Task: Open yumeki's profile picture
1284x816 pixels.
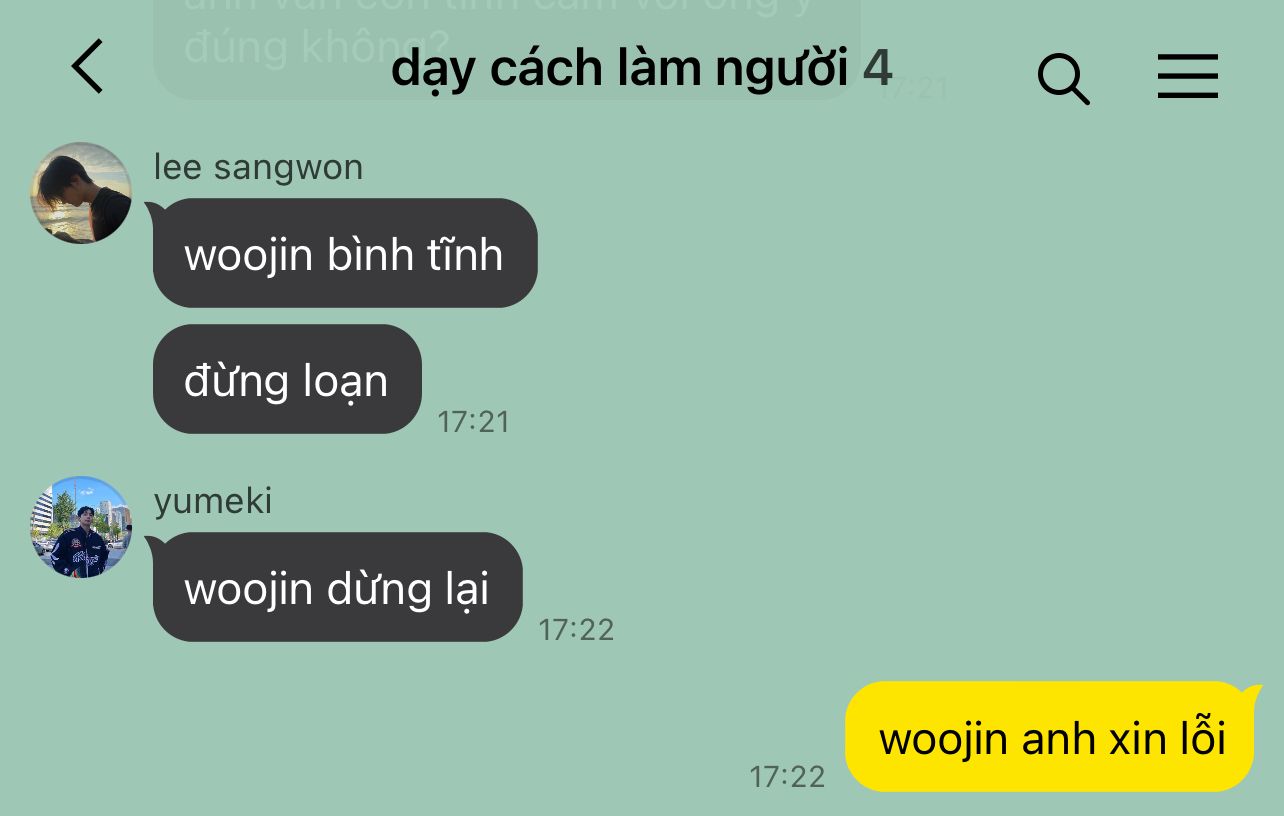Action: [81, 527]
